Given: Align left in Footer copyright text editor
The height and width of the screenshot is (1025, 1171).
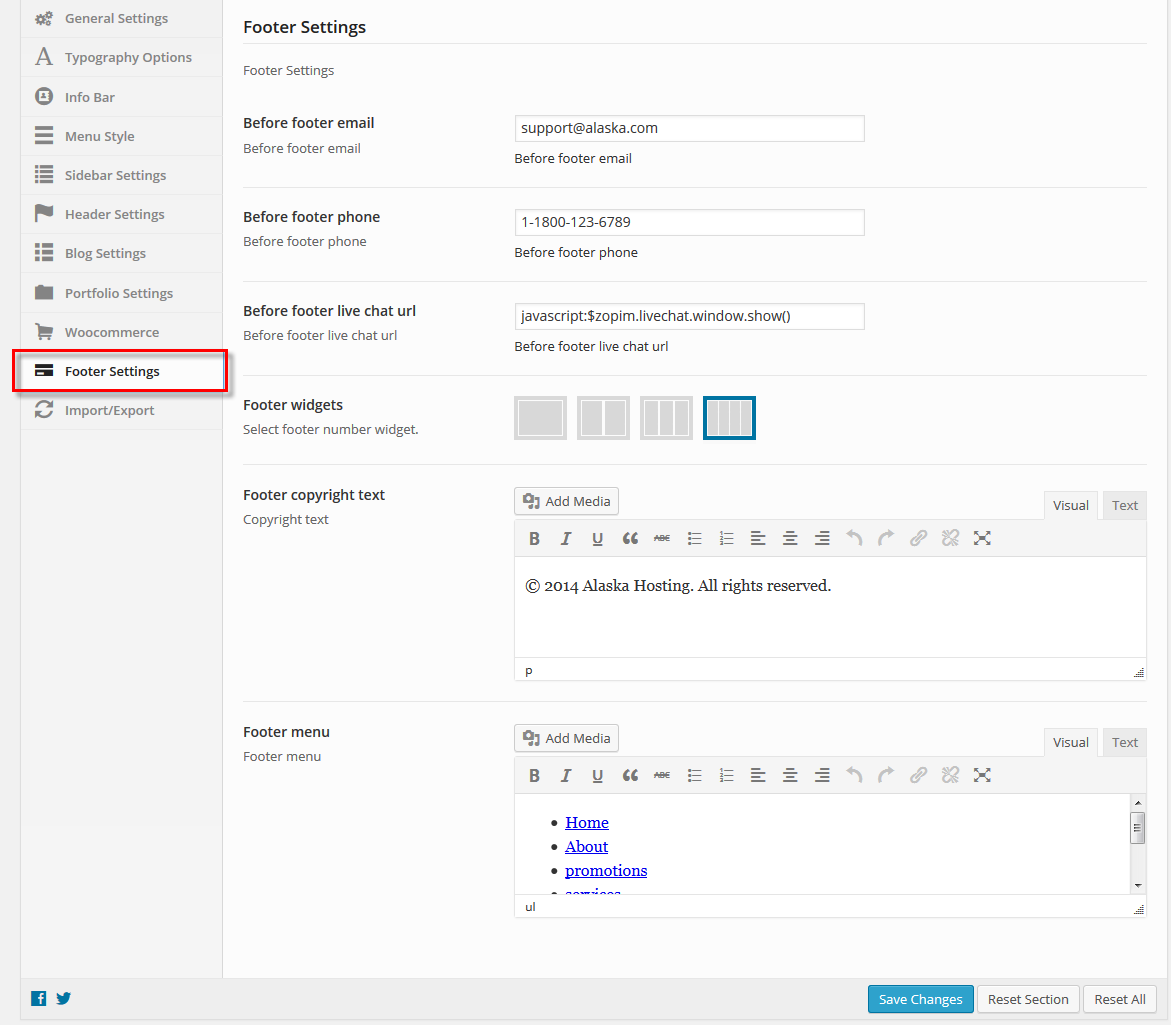Looking at the screenshot, I should click(758, 538).
